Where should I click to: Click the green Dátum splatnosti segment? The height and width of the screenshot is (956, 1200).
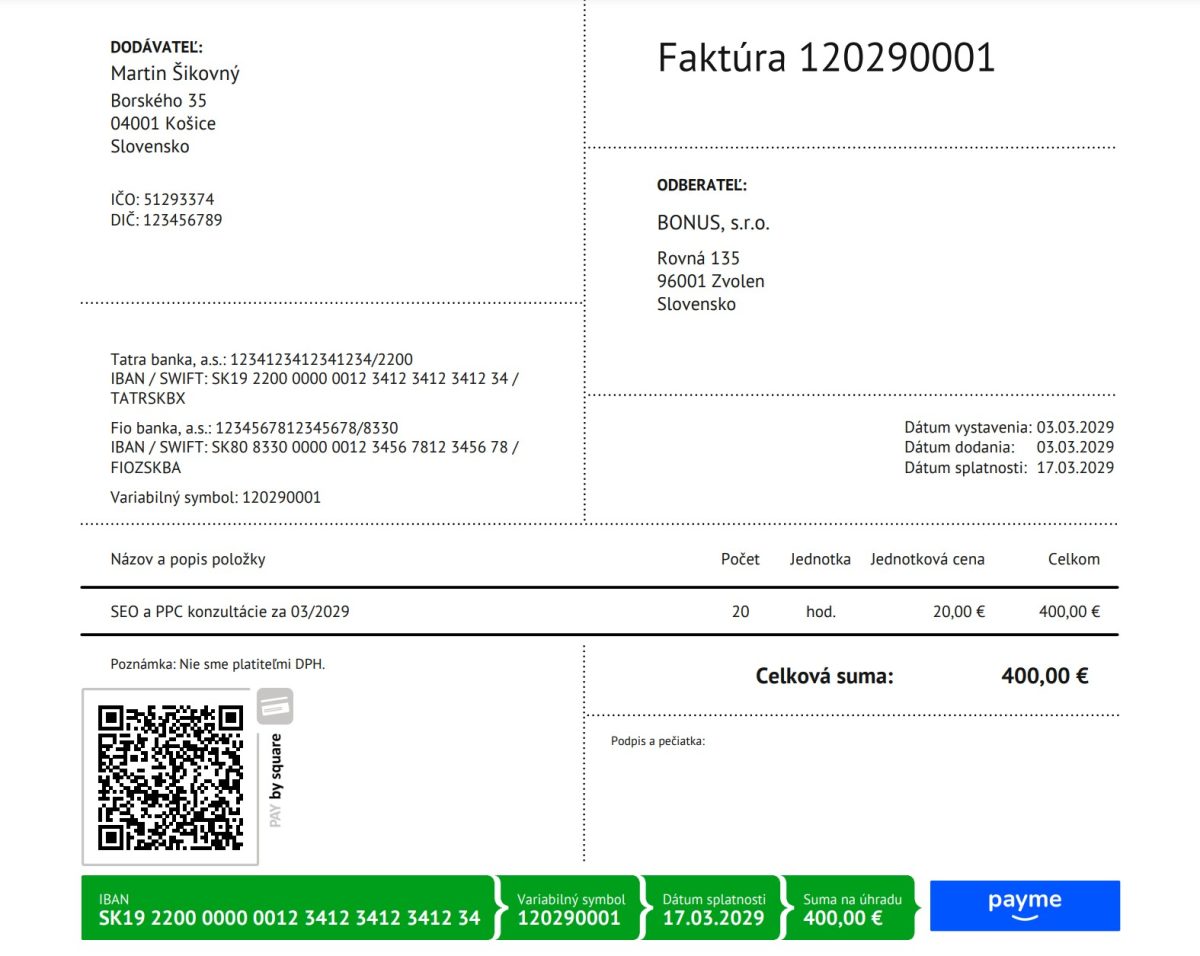click(x=713, y=909)
